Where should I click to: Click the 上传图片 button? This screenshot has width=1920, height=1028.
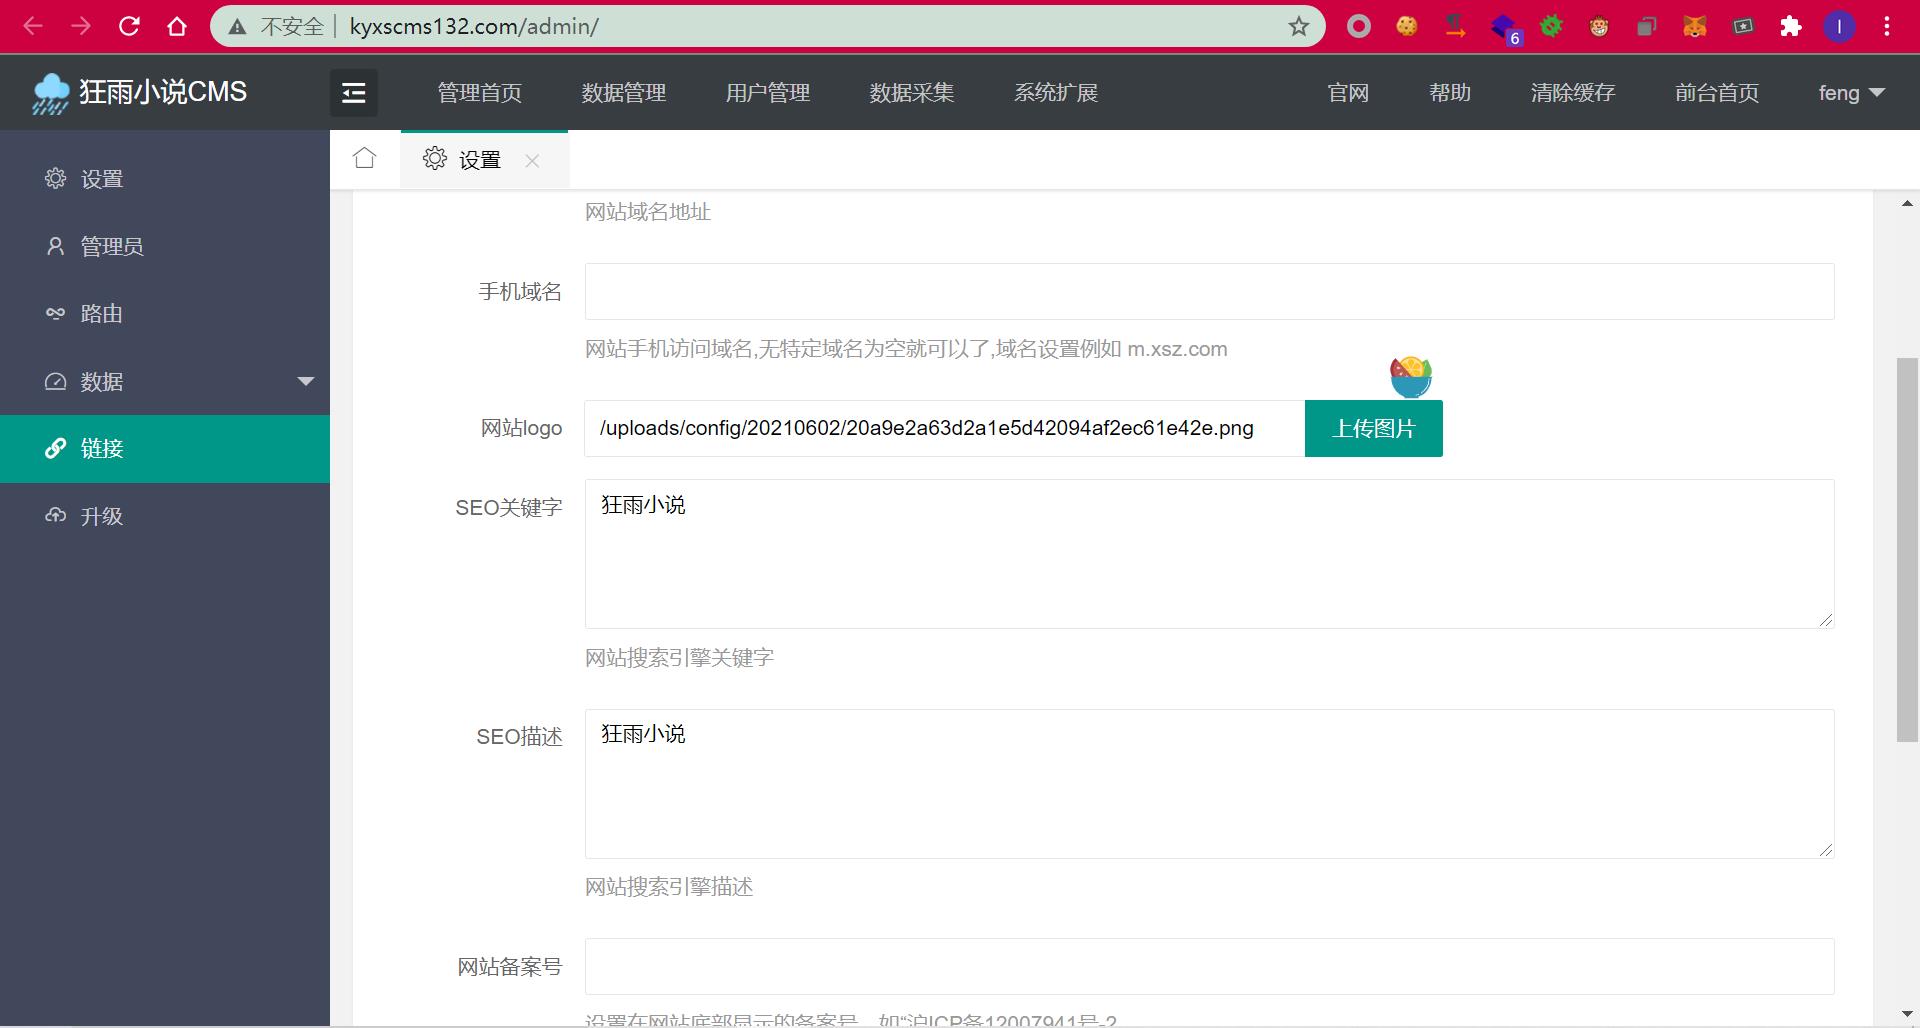coord(1374,429)
